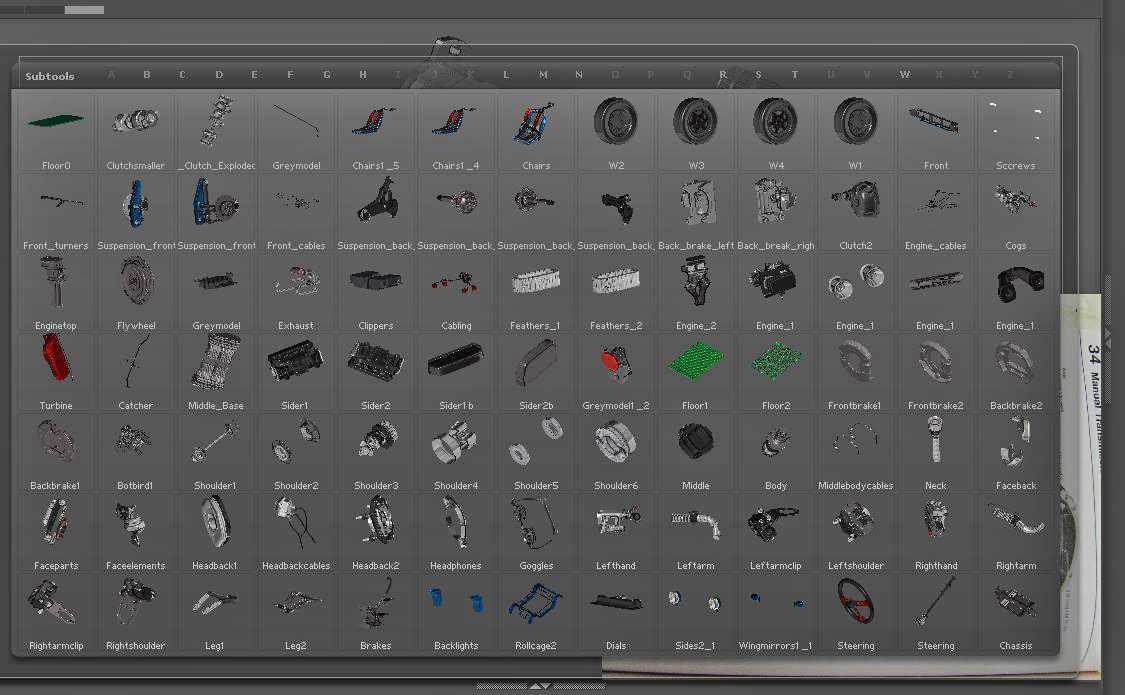The width and height of the screenshot is (1125, 695).
Task: Click the bottom tray divider arrows
Action: tap(539, 686)
